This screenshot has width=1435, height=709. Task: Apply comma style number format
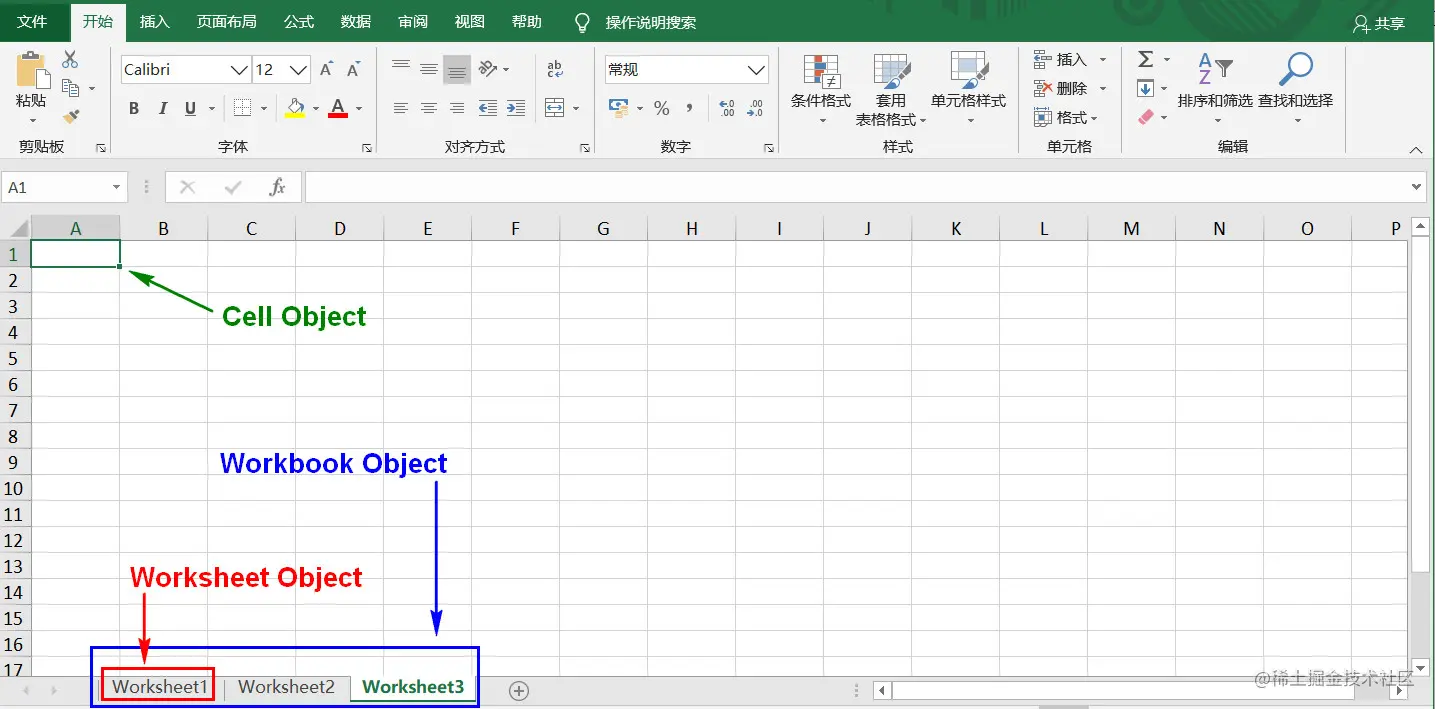pyautogui.click(x=690, y=108)
